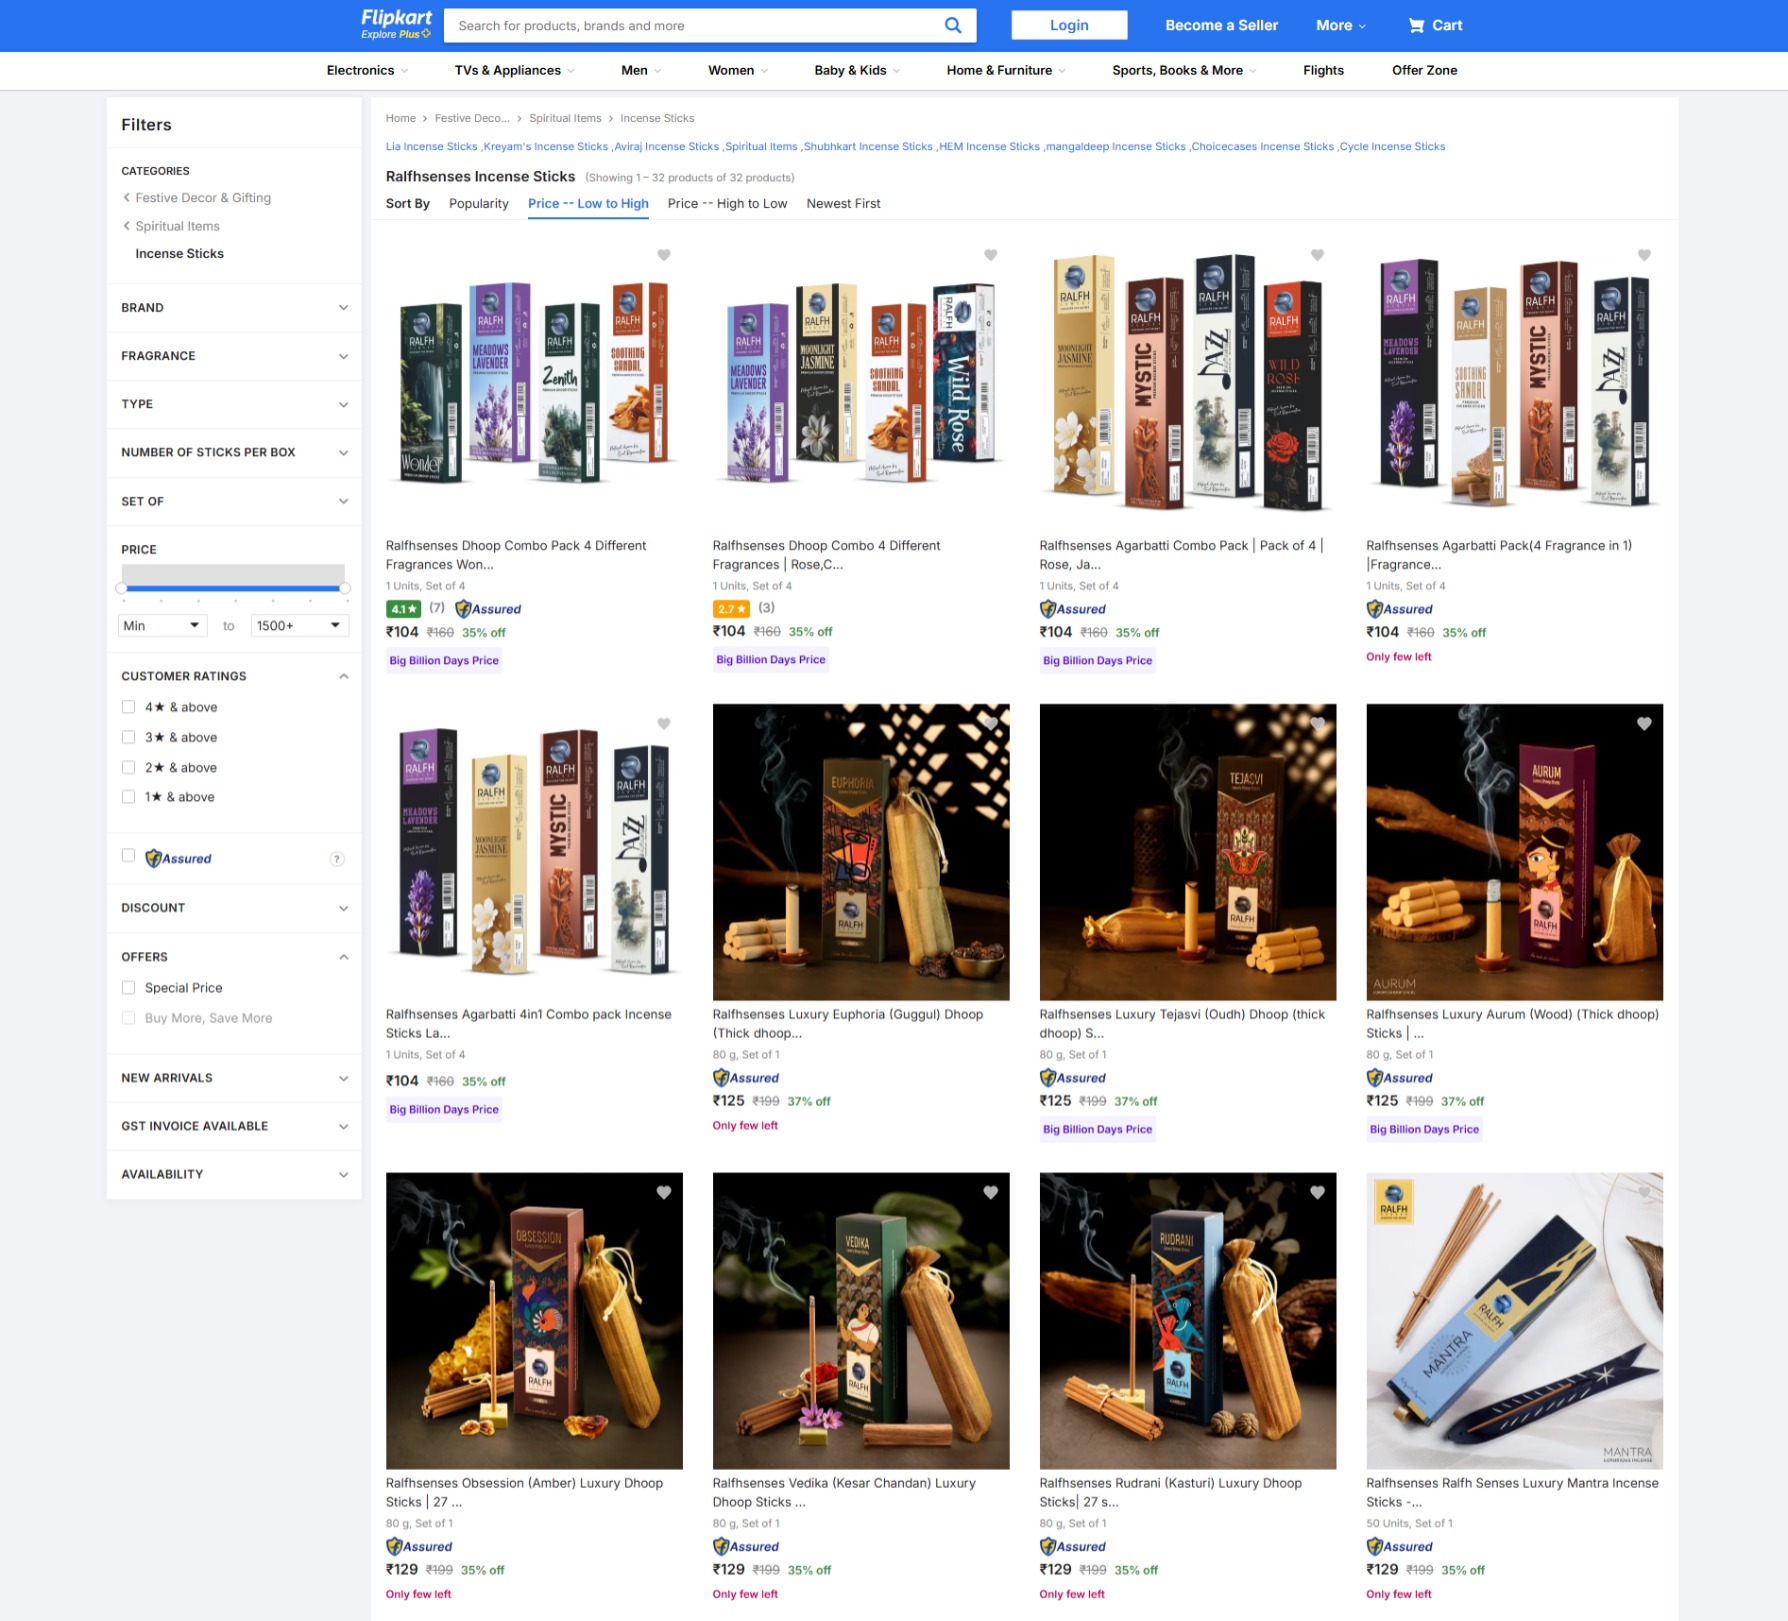Expand the FRAGRANCE filter section
Viewport: 1788px width, 1621px height.
[234, 356]
